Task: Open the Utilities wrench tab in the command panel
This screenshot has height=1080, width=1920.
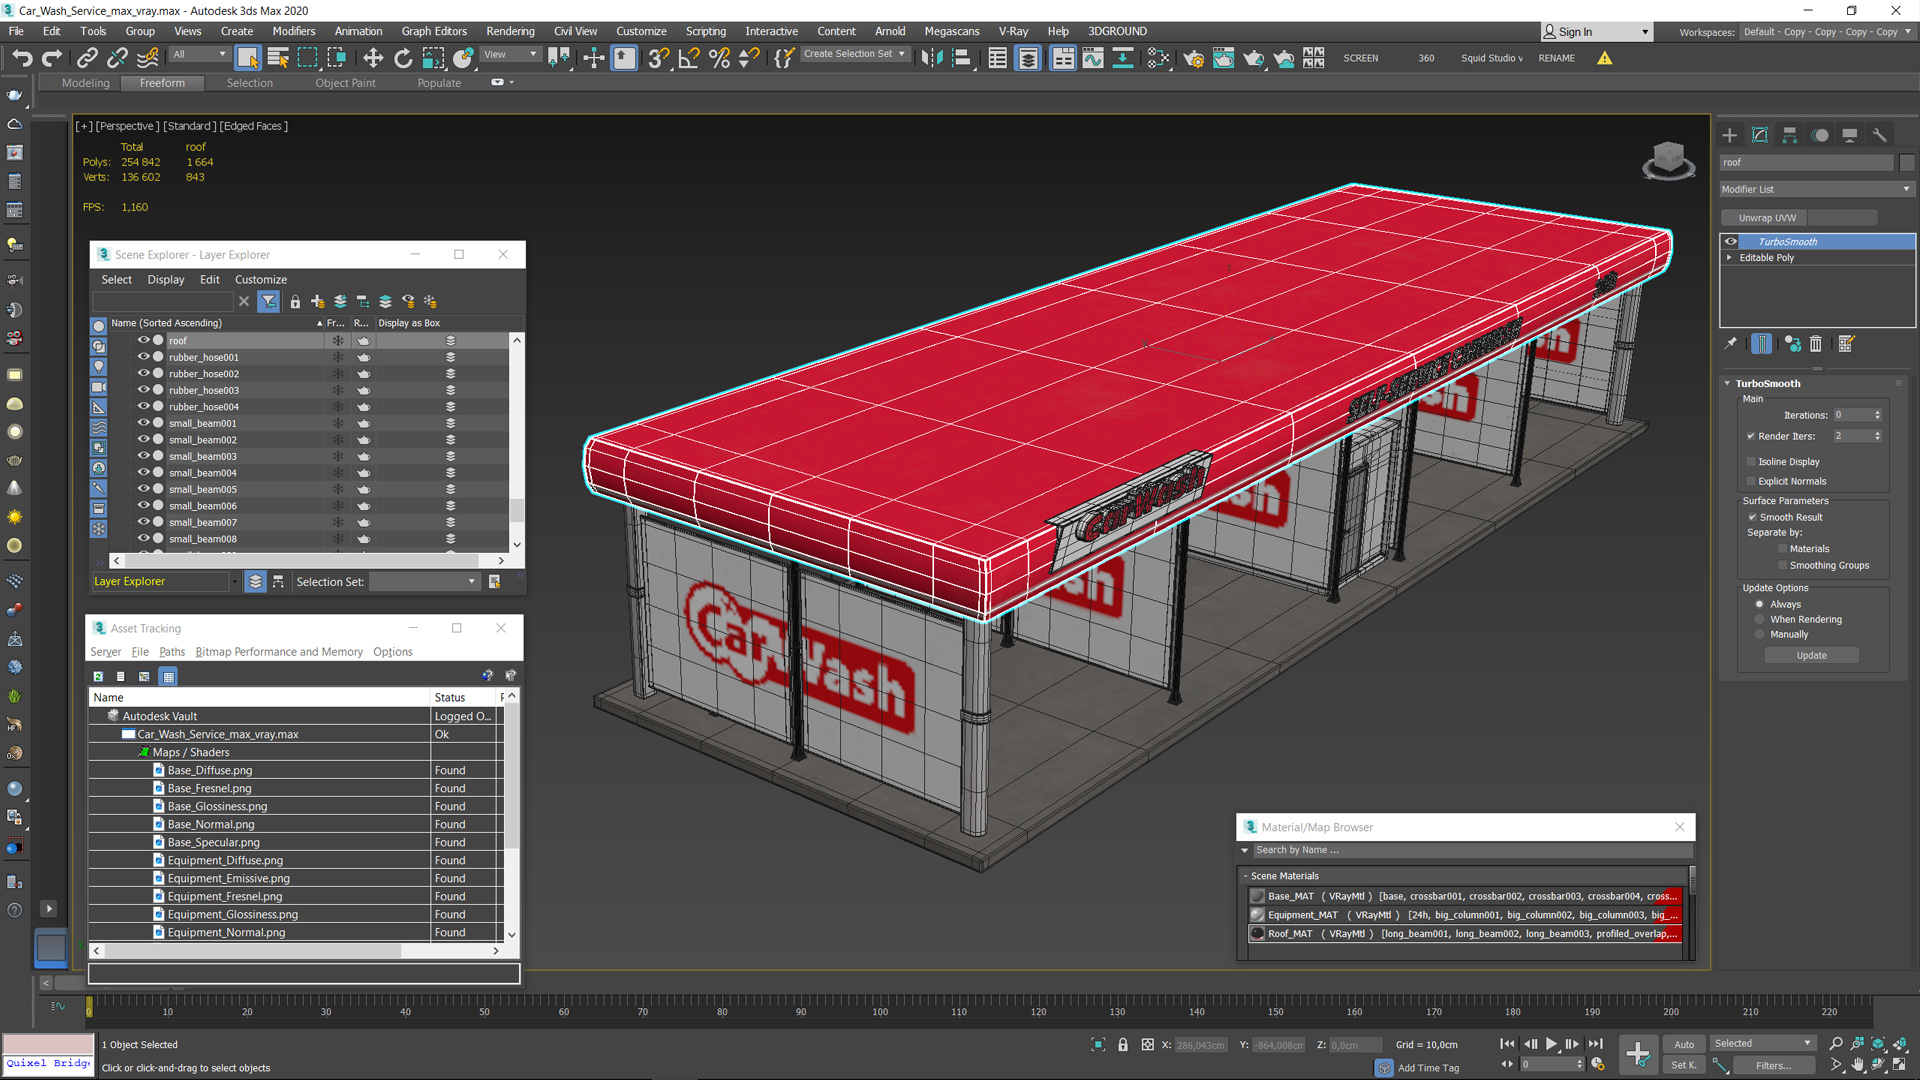Action: (1880, 135)
